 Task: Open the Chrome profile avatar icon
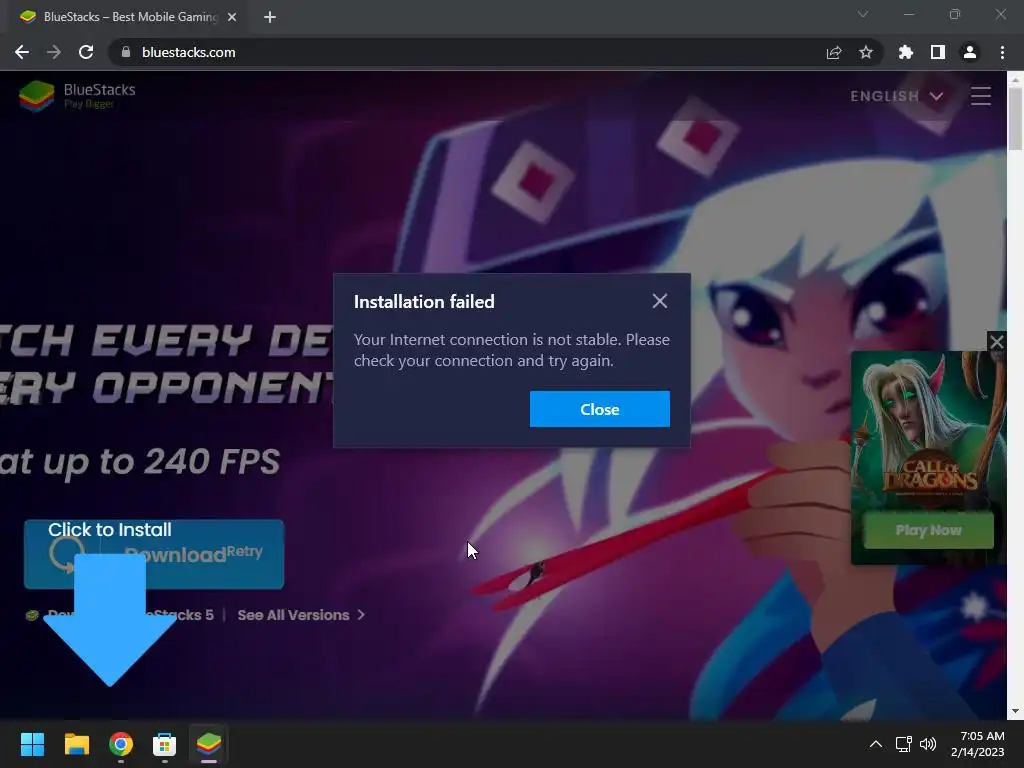point(970,52)
